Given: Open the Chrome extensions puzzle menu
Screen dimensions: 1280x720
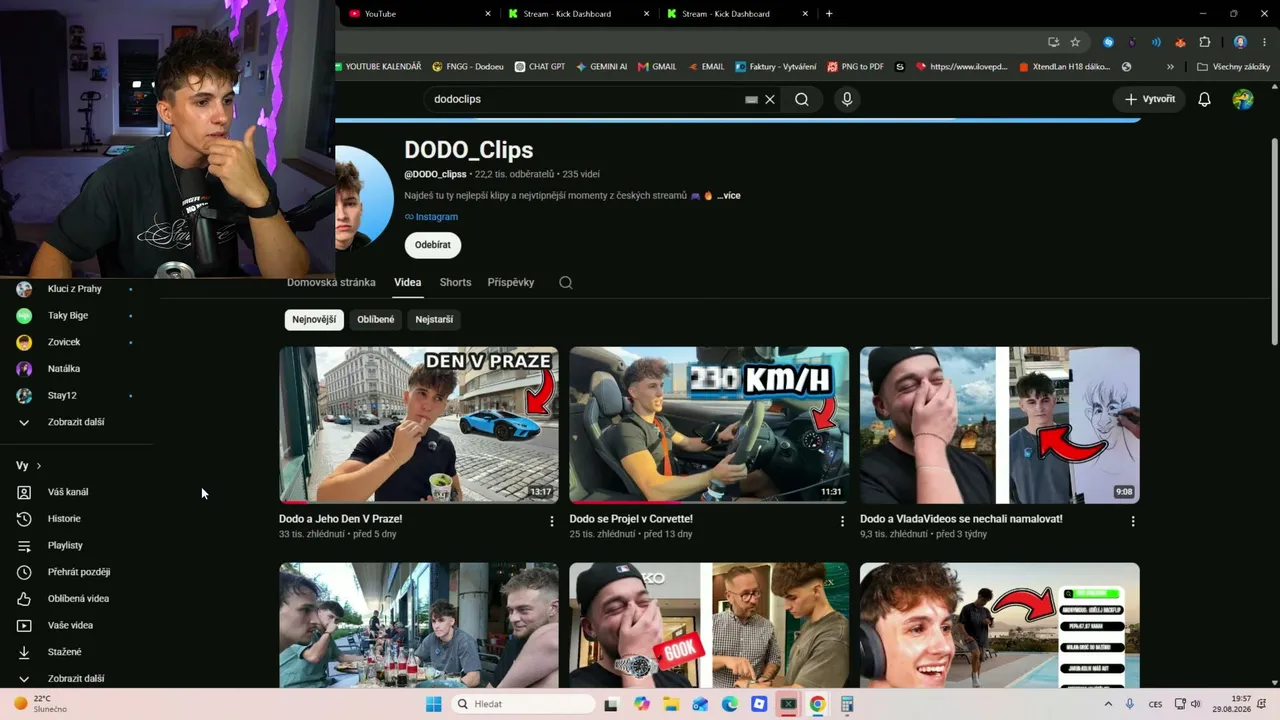Looking at the screenshot, I should pos(1204,42).
